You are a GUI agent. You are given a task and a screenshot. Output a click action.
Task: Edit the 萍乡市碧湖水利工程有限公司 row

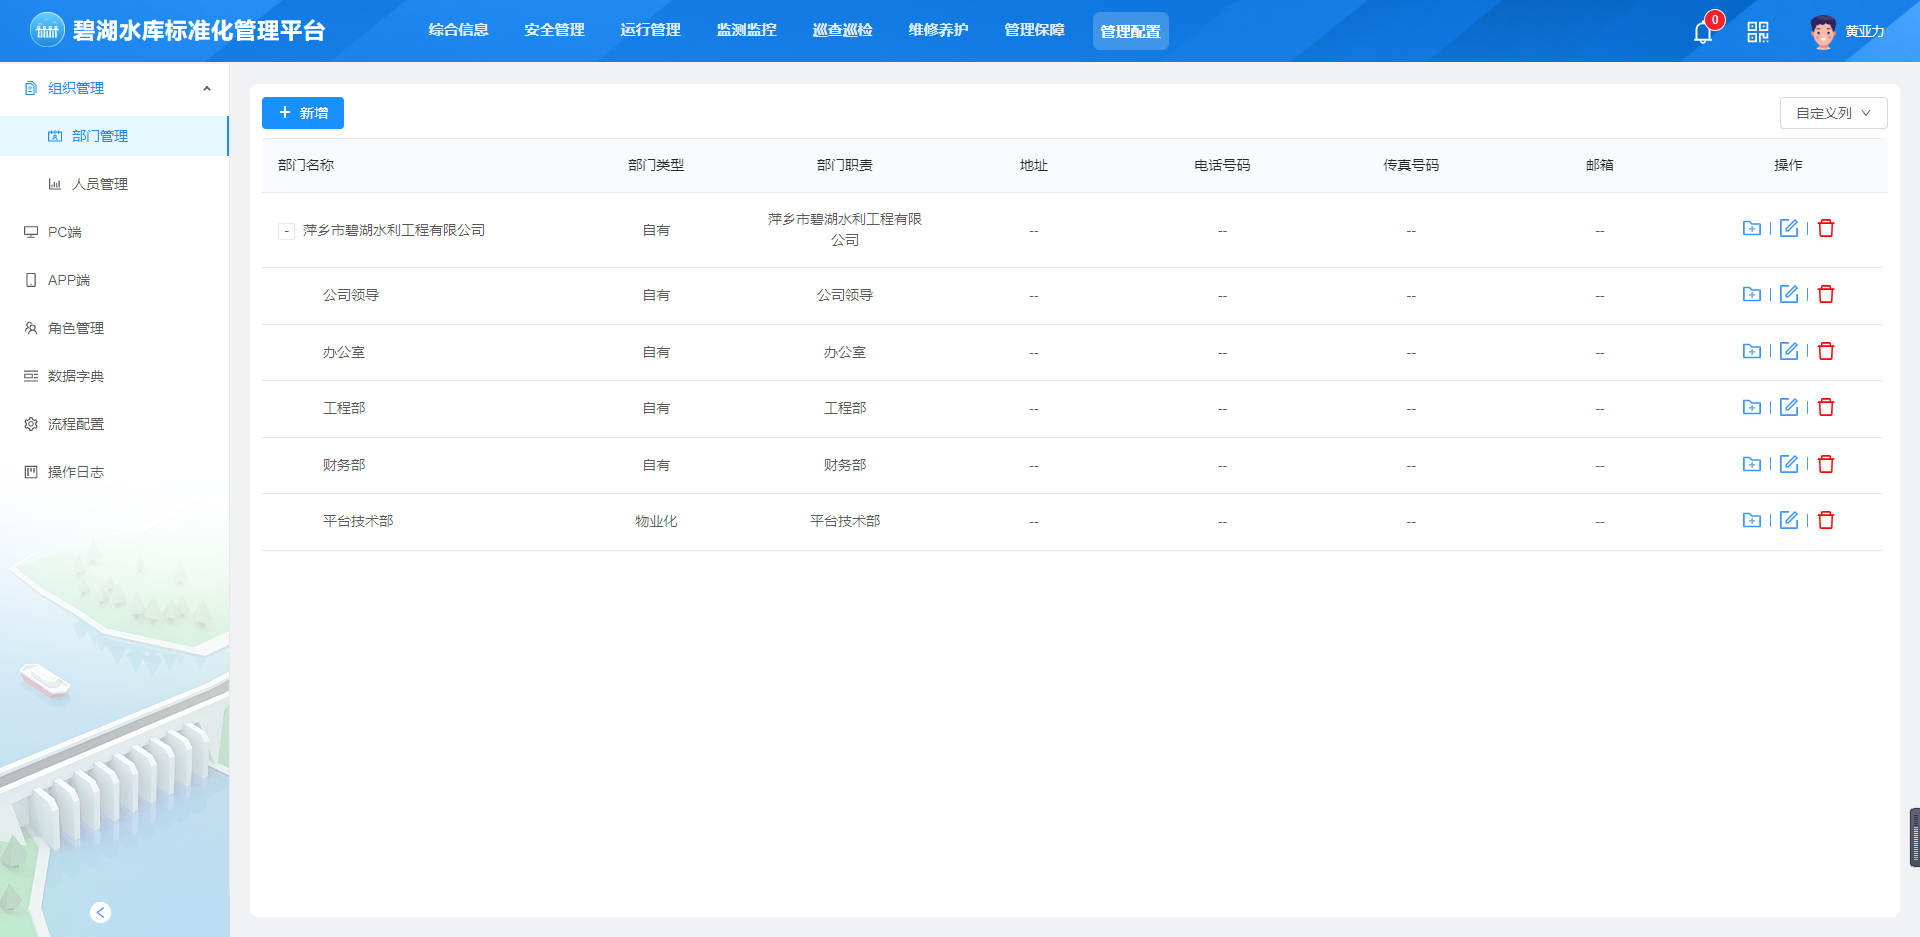(1789, 228)
